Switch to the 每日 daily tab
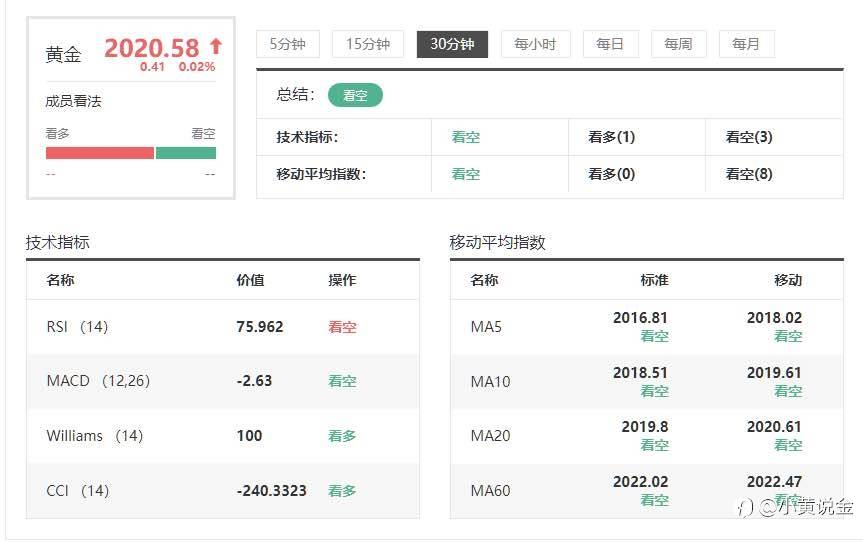The image size is (863, 542). [610, 44]
